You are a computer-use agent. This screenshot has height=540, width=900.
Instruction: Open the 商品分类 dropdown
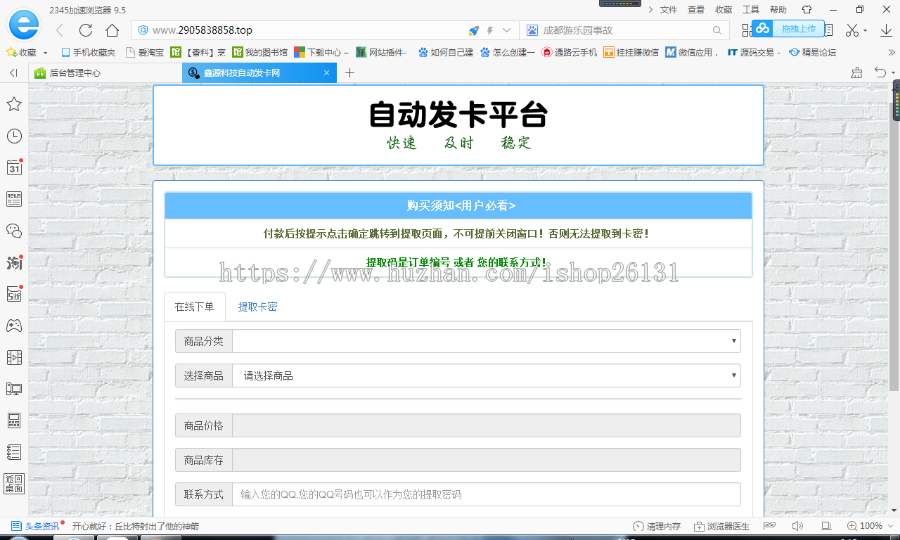486,341
